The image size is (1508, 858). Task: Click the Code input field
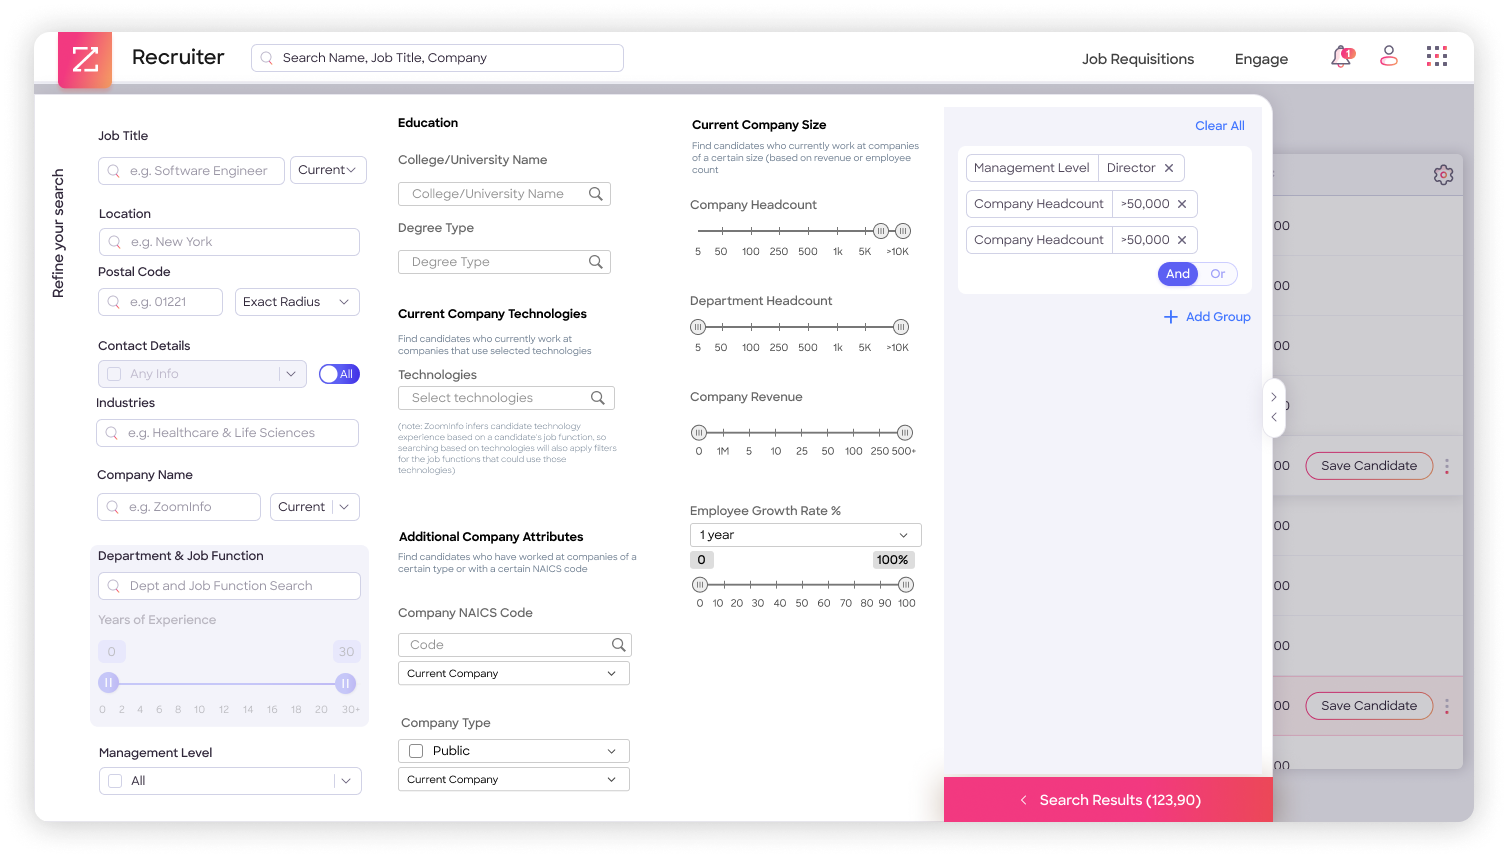tap(514, 645)
